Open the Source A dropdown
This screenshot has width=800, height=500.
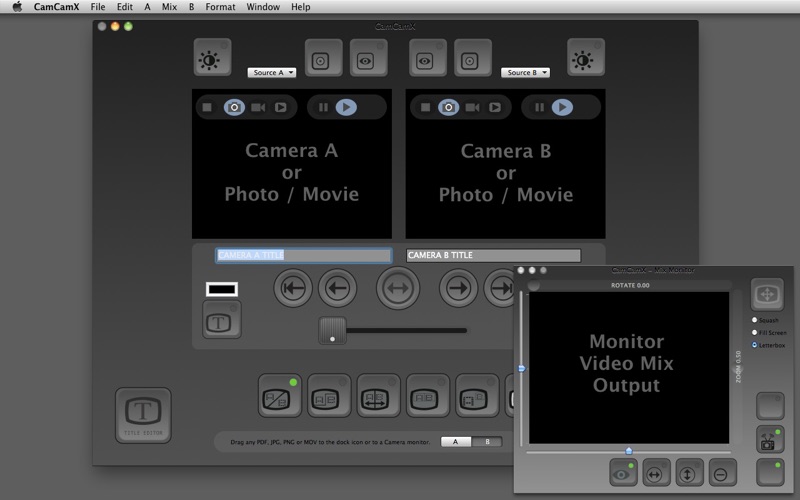pyautogui.click(x=271, y=73)
